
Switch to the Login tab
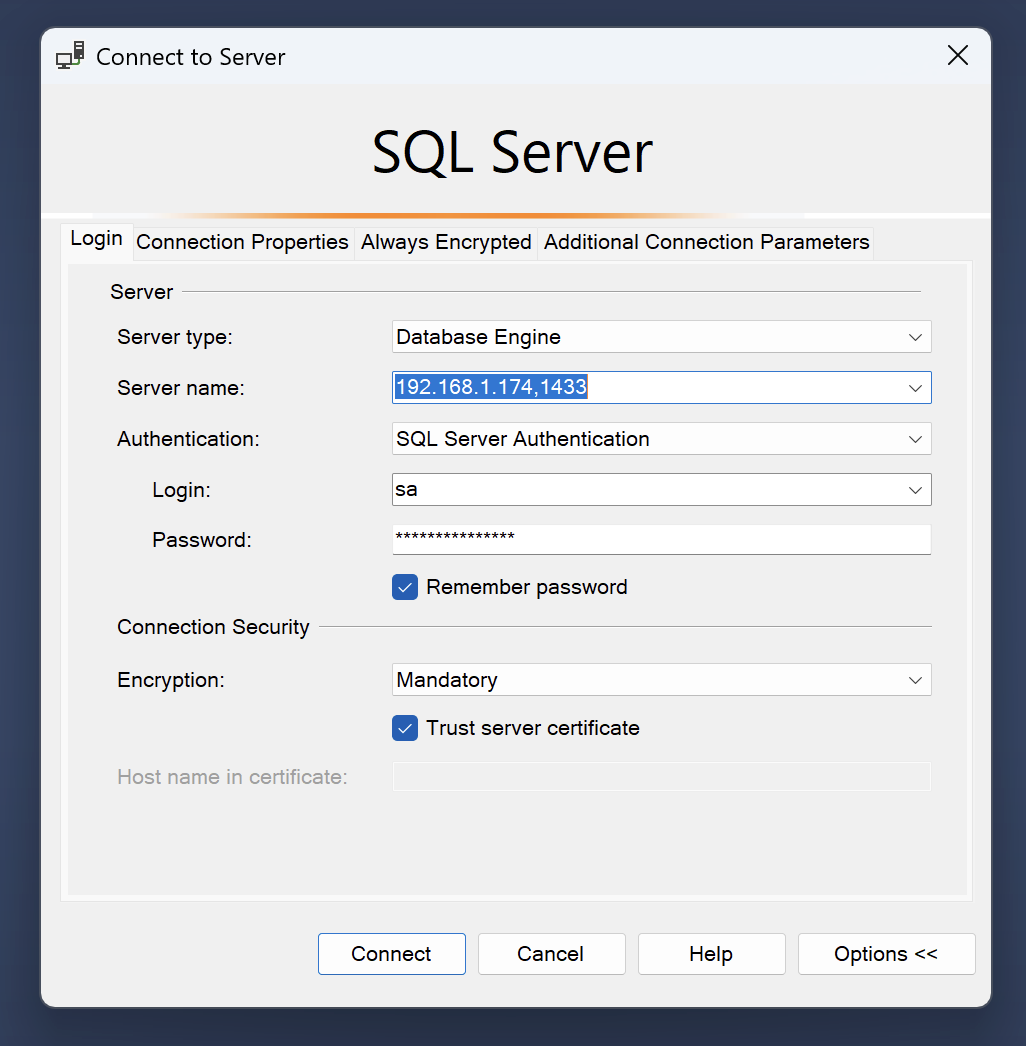[97, 239]
